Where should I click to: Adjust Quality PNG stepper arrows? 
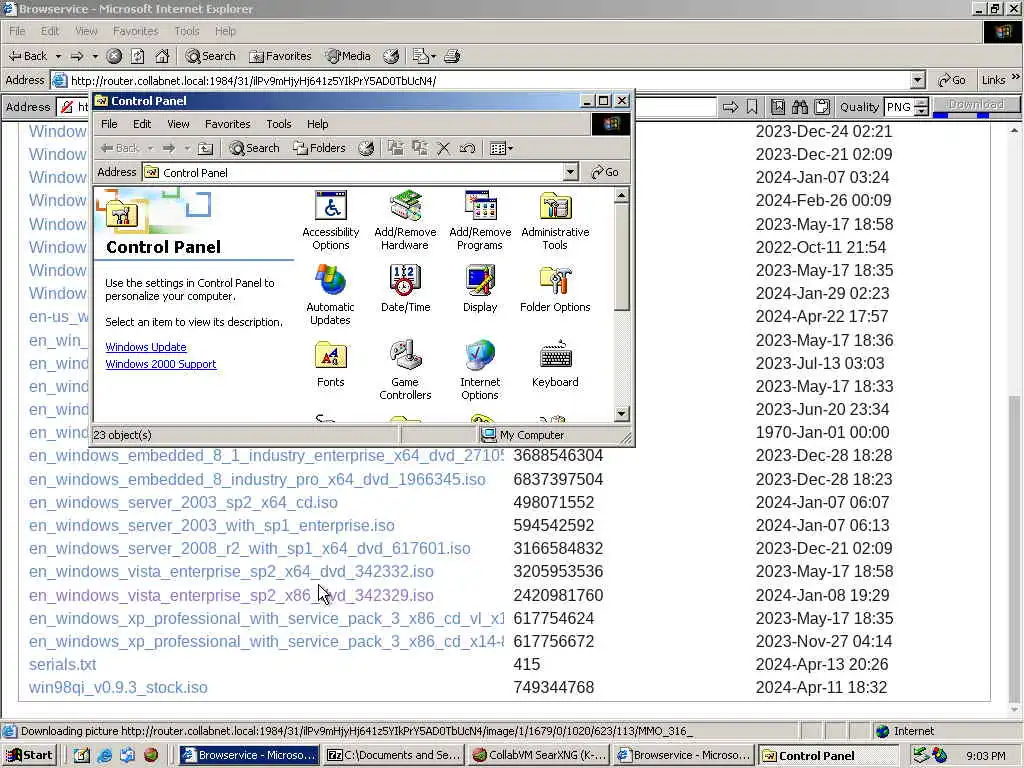click(x=921, y=107)
